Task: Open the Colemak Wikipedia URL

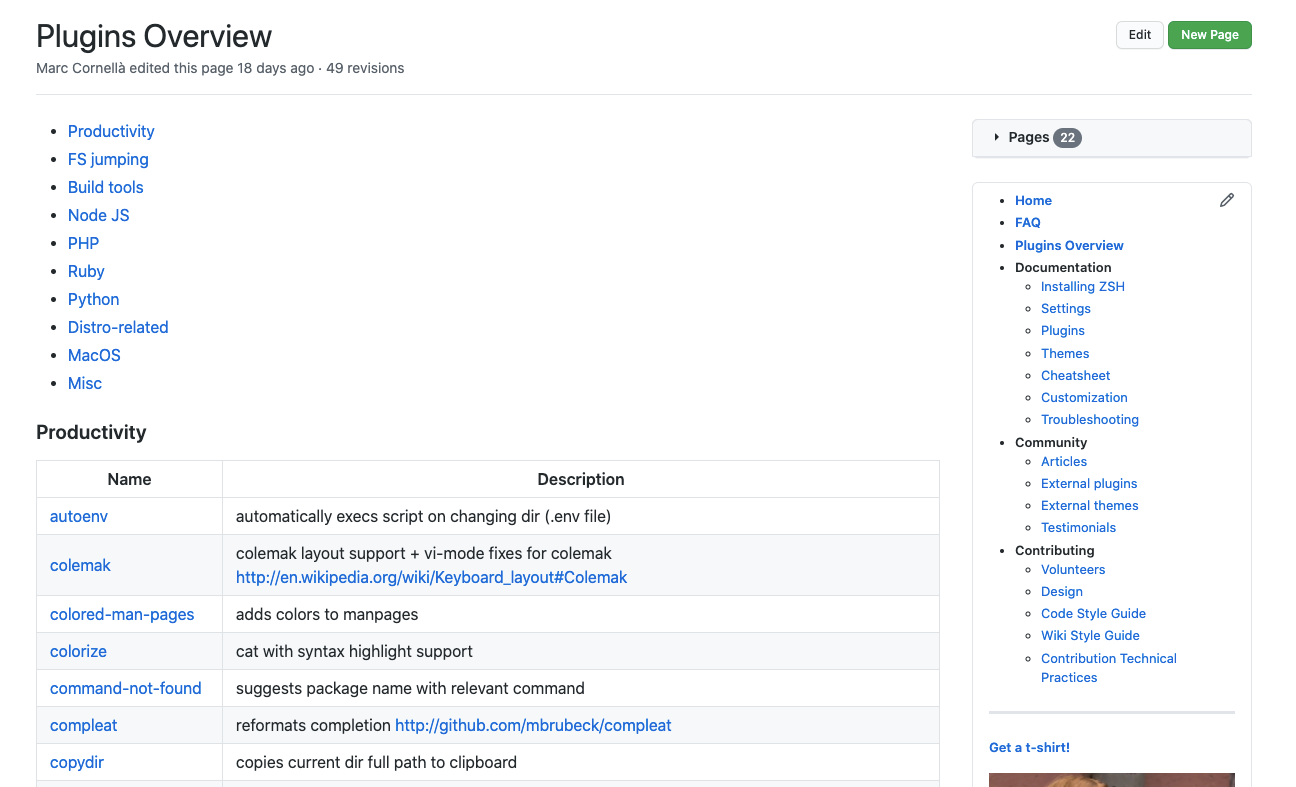Action: (431, 577)
